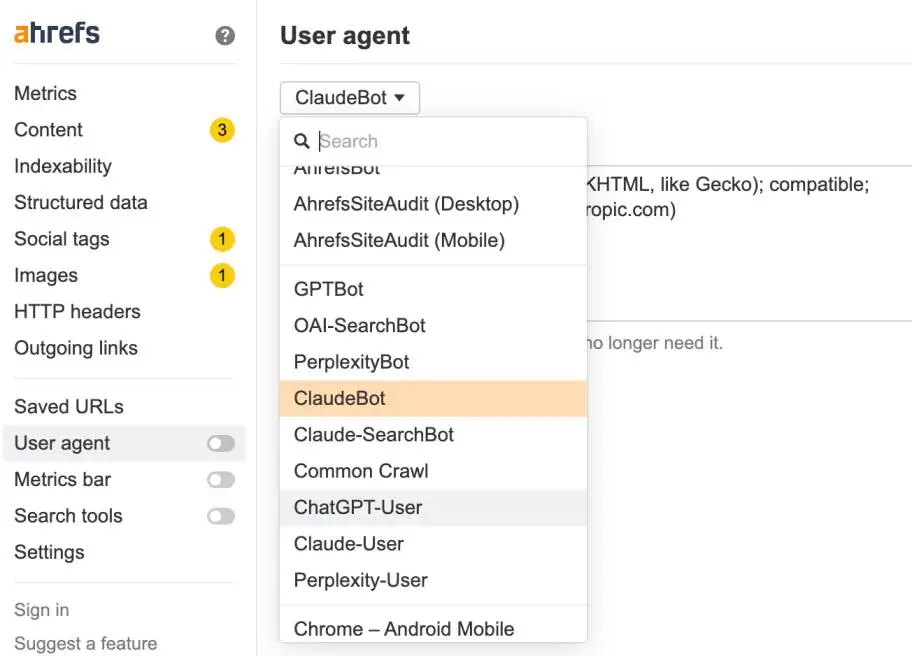This screenshot has width=912, height=656.
Task: Select User agent in sidebar
Action: point(62,443)
